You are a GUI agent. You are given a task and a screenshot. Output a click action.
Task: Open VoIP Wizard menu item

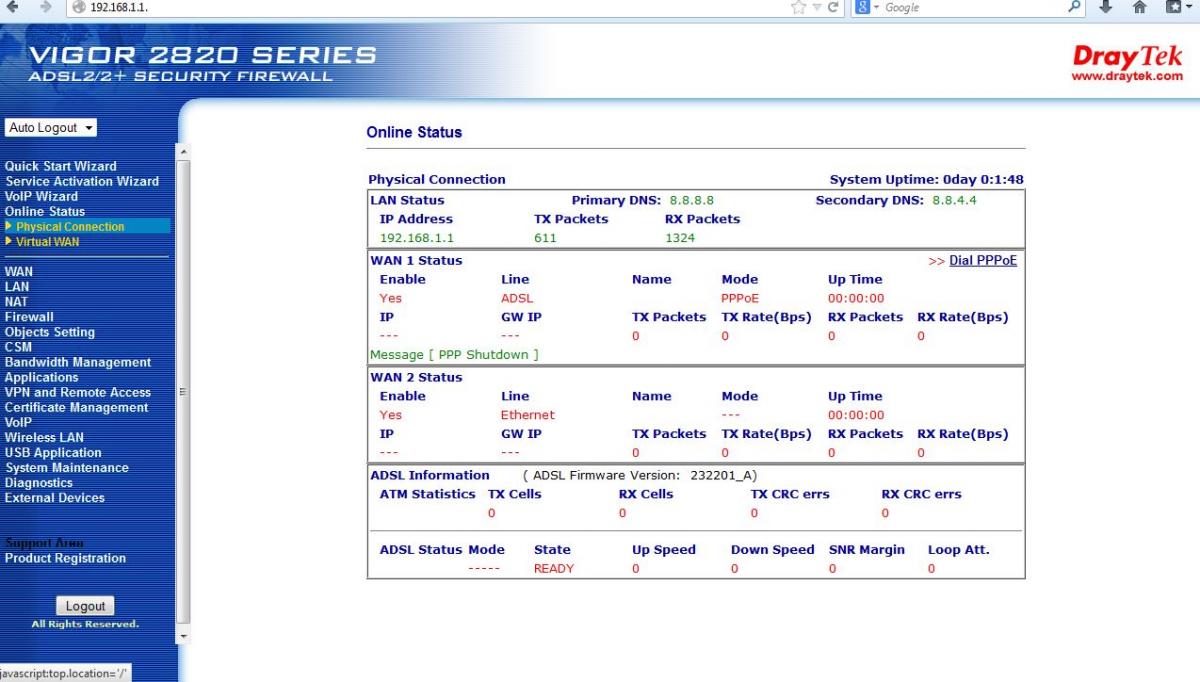point(41,196)
